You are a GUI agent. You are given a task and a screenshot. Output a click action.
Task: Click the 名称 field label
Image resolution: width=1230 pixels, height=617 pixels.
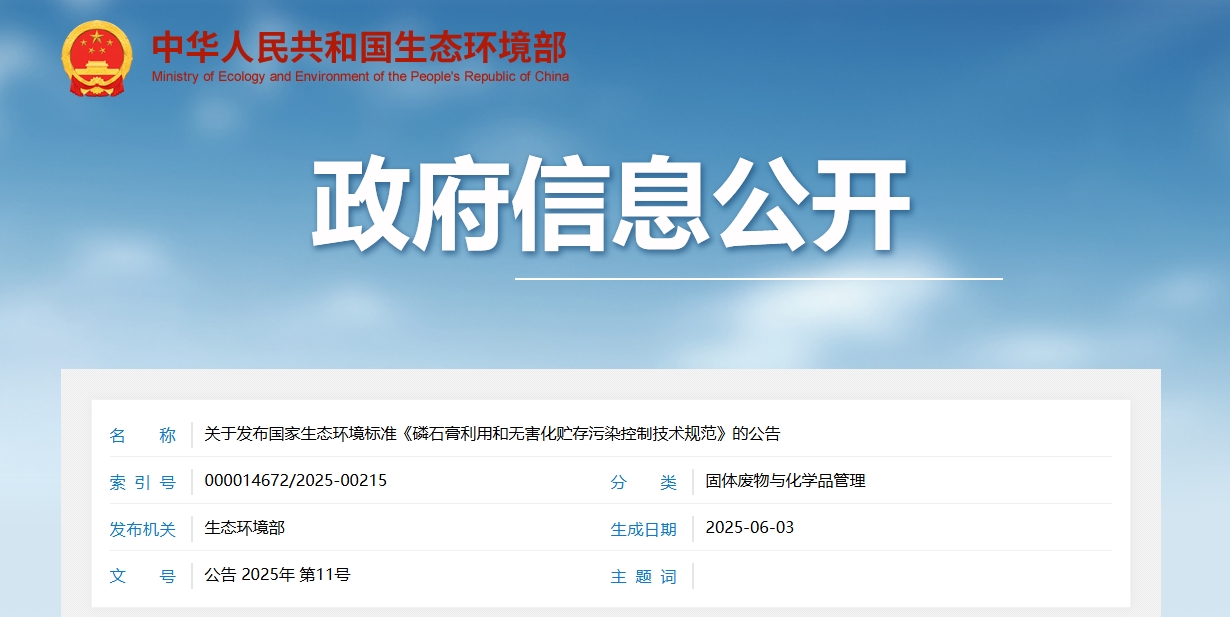point(142,434)
